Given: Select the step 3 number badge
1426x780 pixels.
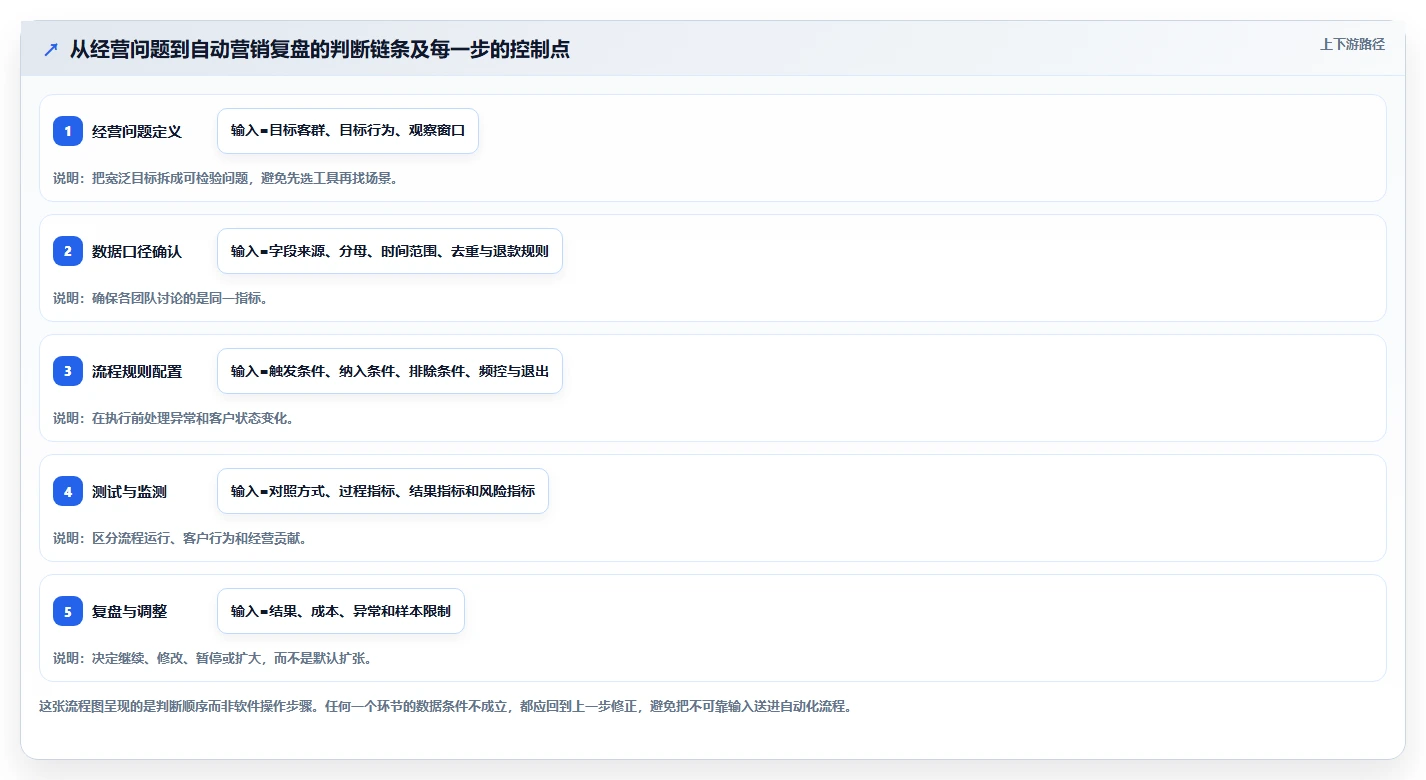Looking at the screenshot, I should click(x=68, y=371).
